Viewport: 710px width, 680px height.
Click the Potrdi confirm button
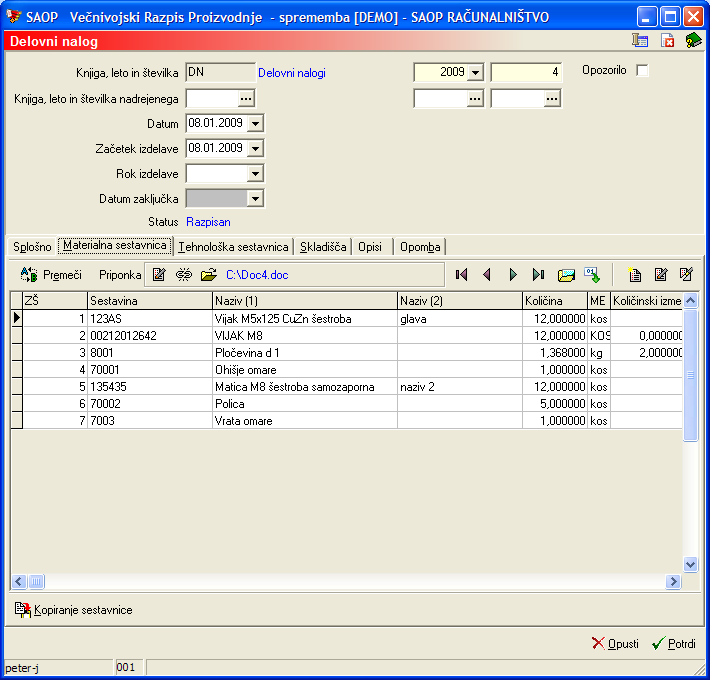673,643
